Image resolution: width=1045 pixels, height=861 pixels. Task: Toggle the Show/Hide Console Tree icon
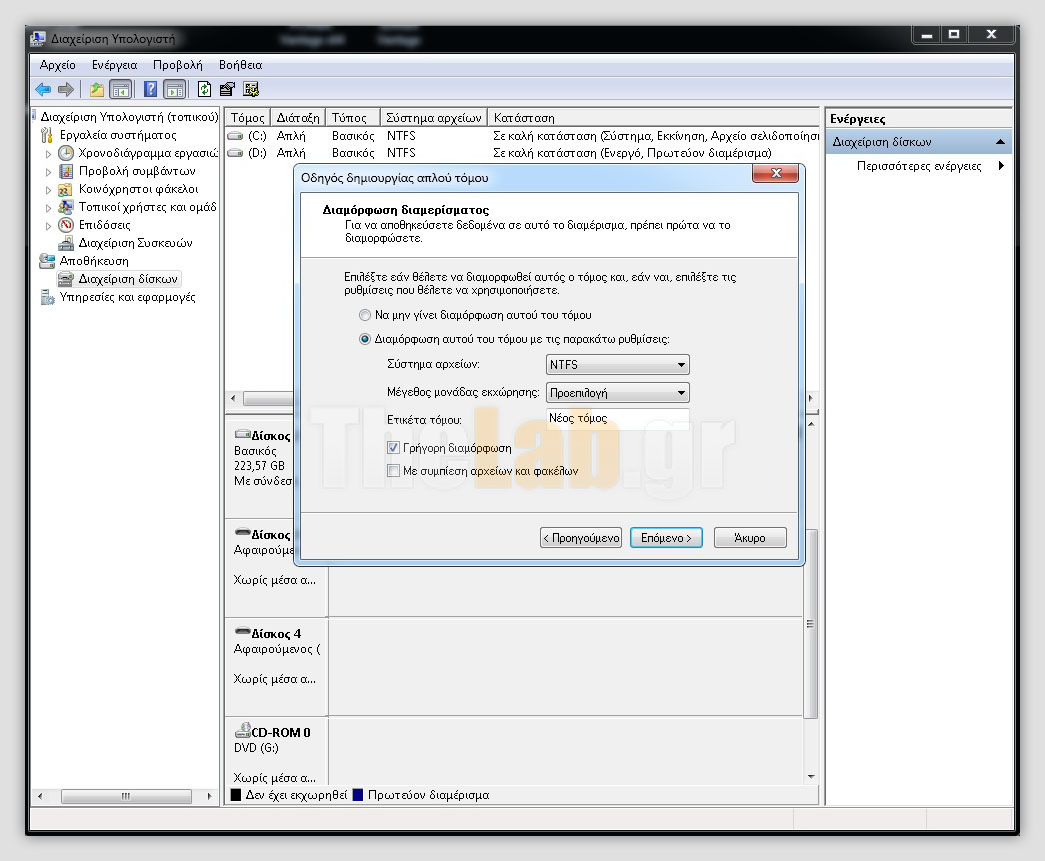(x=120, y=90)
